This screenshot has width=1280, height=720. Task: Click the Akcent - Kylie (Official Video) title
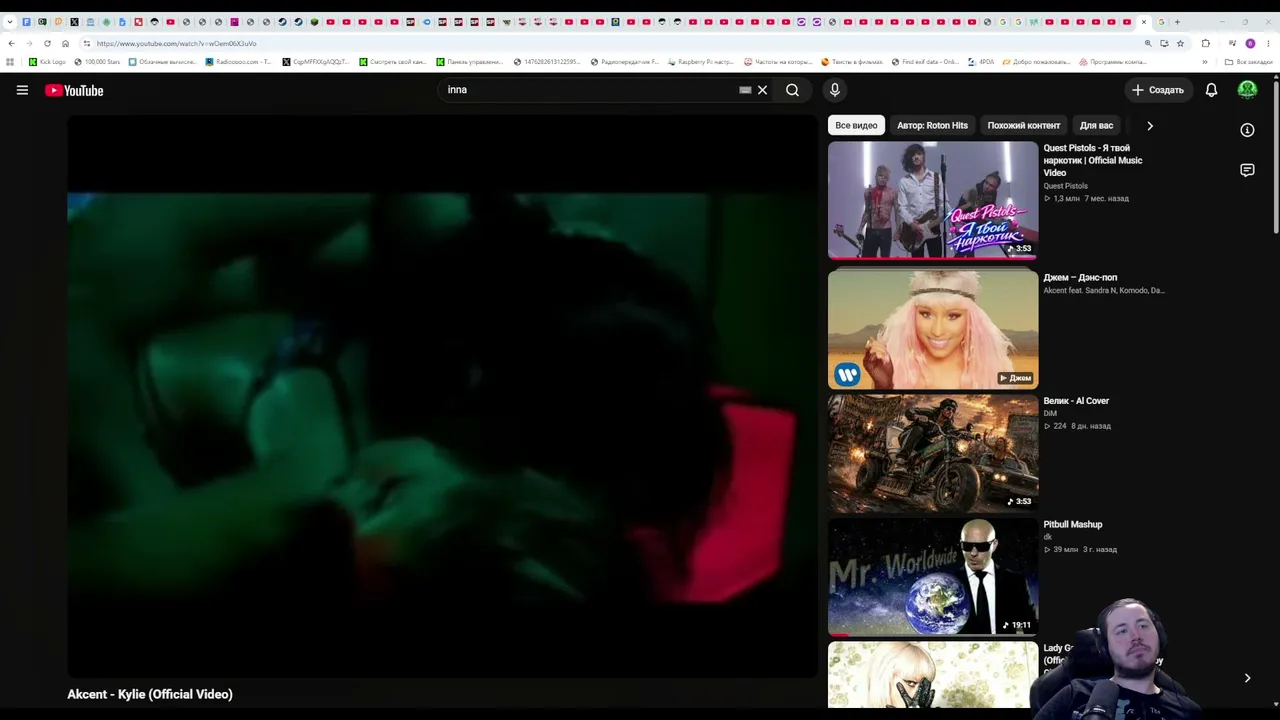tap(150, 694)
